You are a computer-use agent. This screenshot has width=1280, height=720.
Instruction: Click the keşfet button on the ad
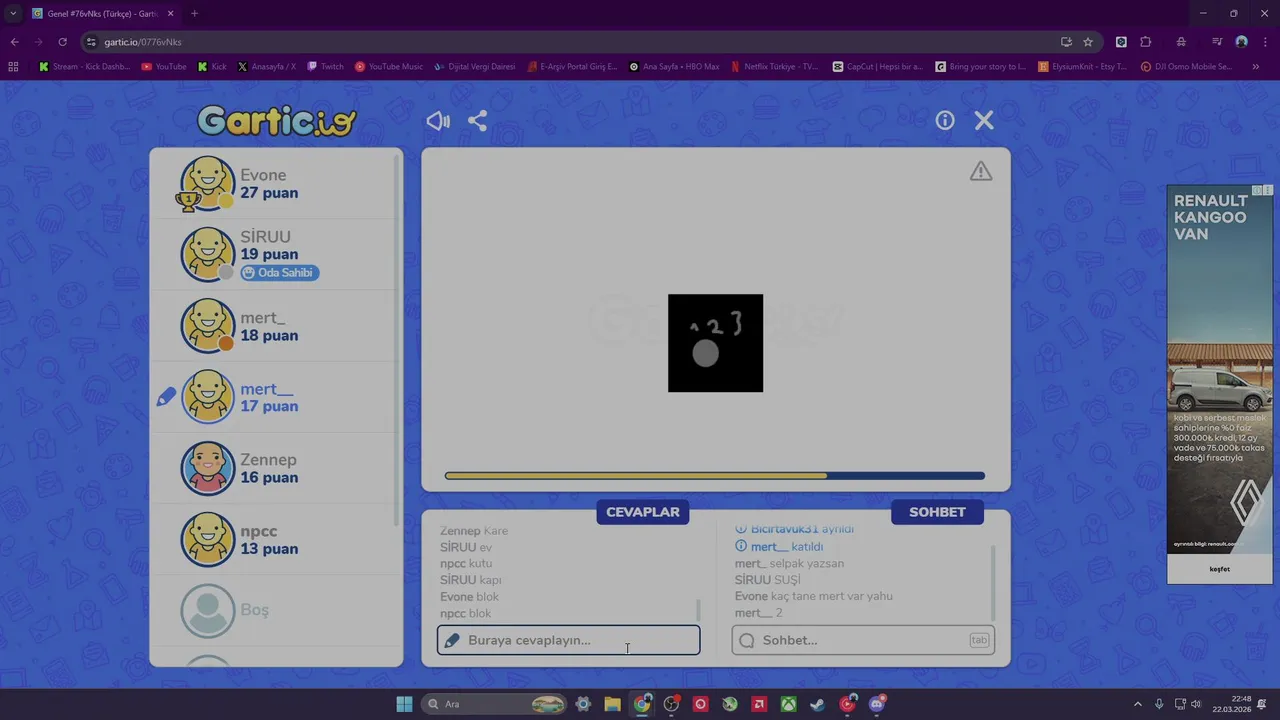click(1219, 569)
